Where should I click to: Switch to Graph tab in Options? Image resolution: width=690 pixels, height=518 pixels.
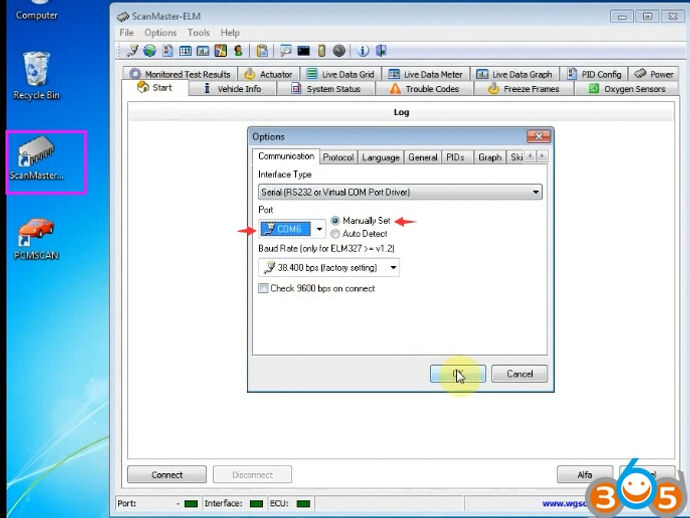click(x=490, y=158)
